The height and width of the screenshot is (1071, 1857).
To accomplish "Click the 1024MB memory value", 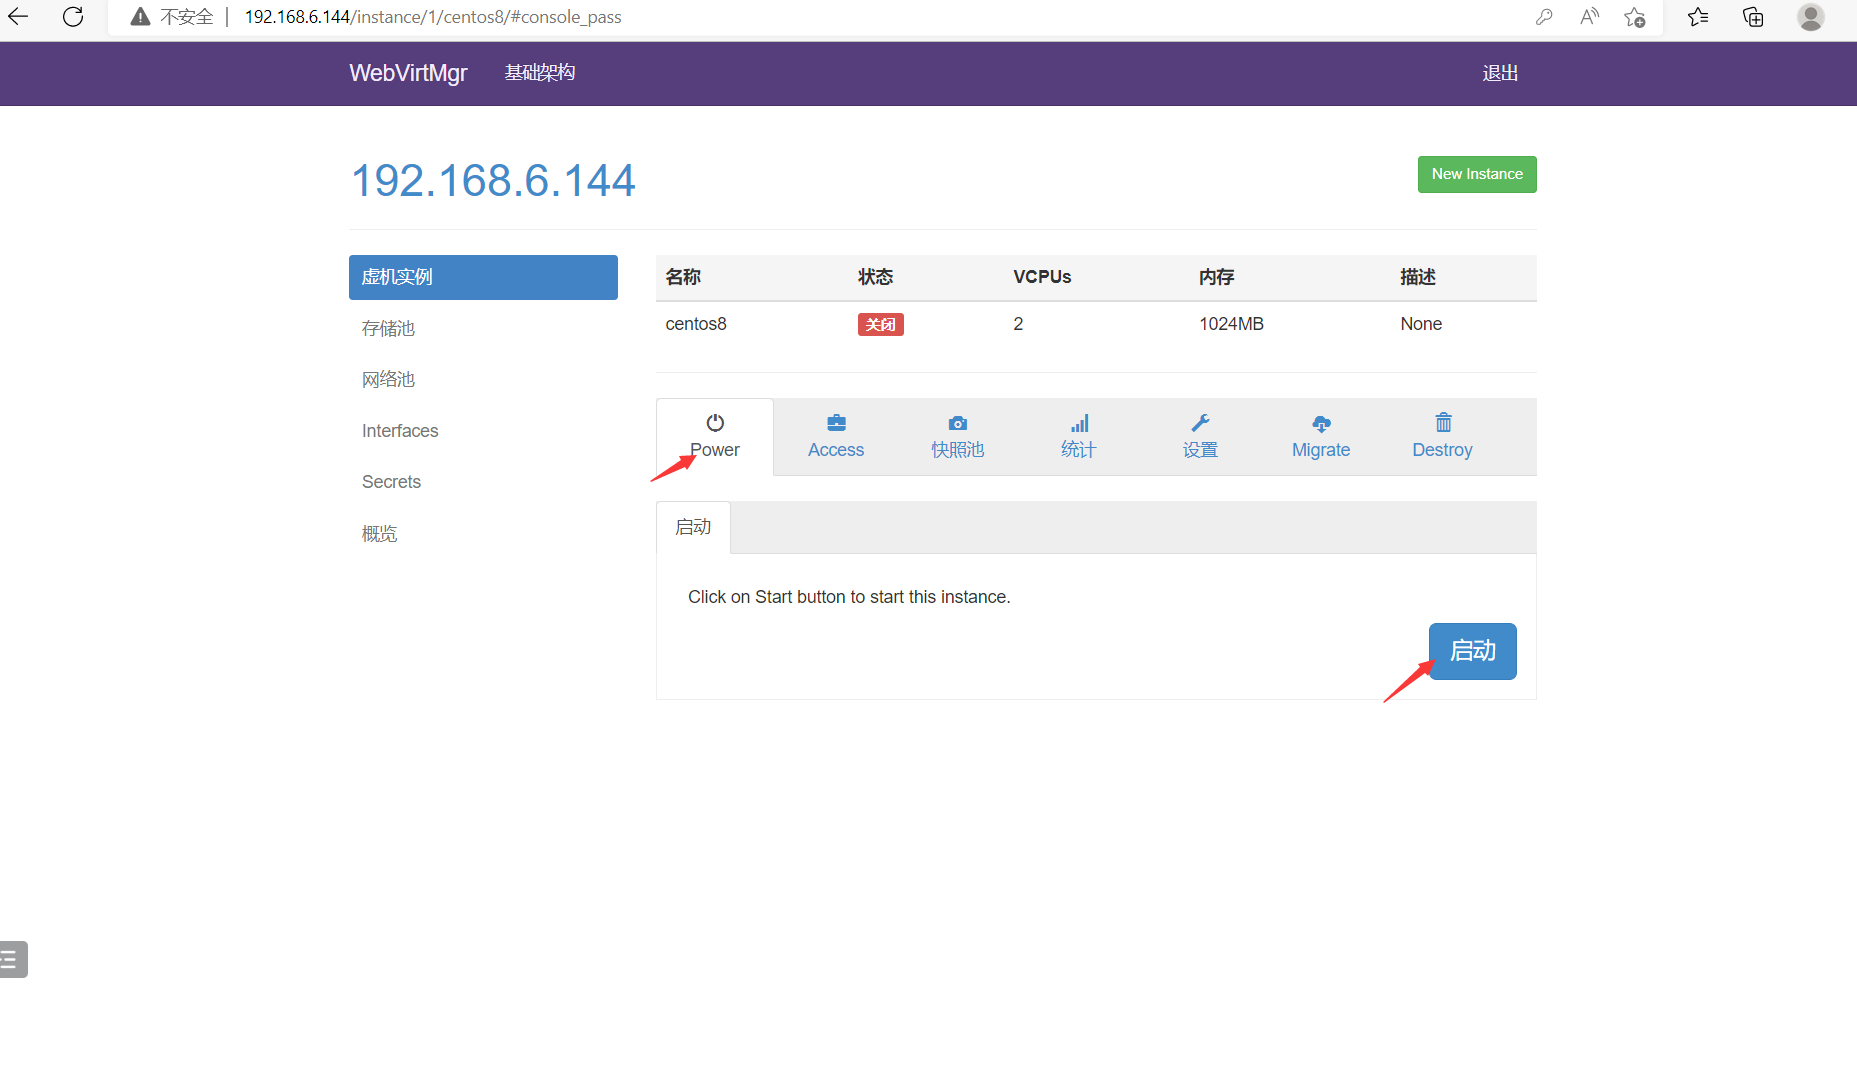I will 1231,324.
